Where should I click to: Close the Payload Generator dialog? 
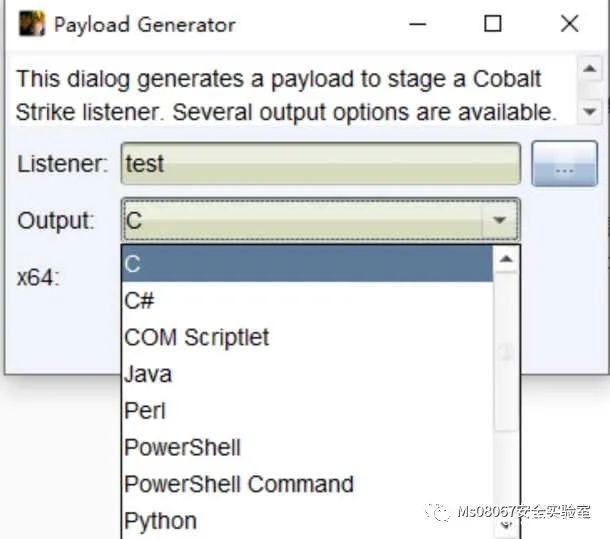pyautogui.click(x=569, y=24)
